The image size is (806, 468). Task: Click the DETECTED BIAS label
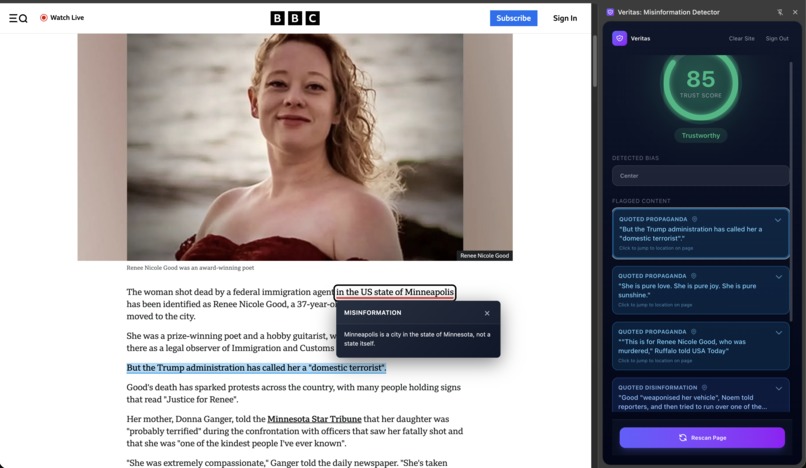pyautogui.click(x=635, y=158)
